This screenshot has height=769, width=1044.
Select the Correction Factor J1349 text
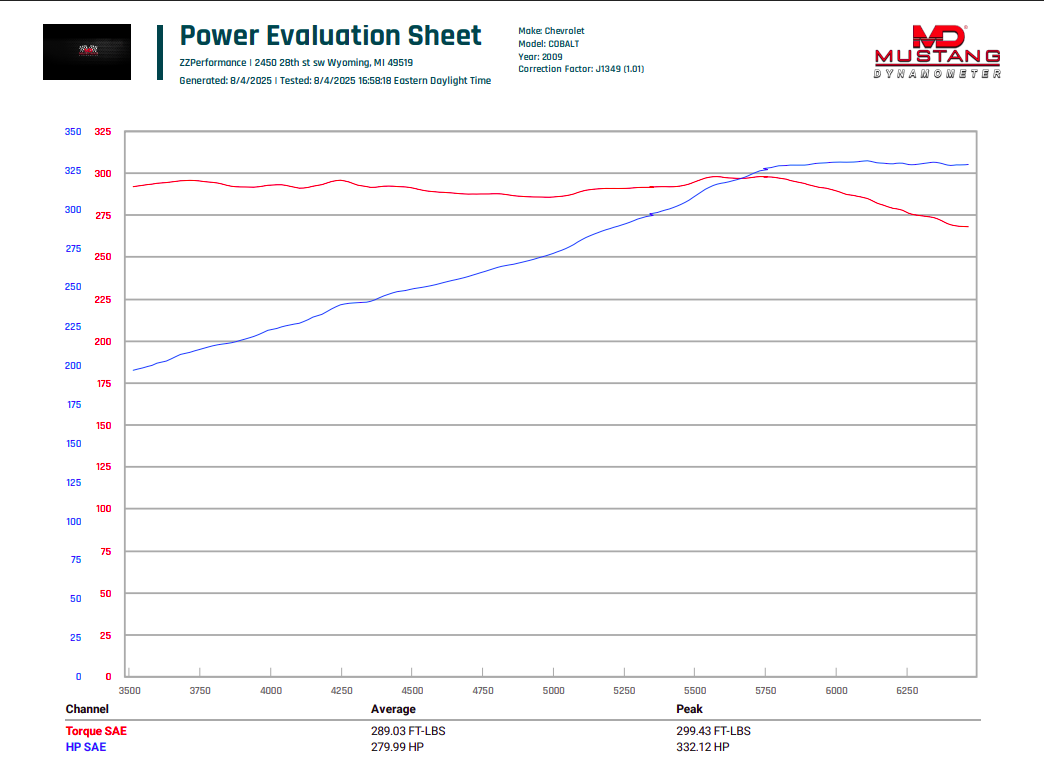coord(581,69)
